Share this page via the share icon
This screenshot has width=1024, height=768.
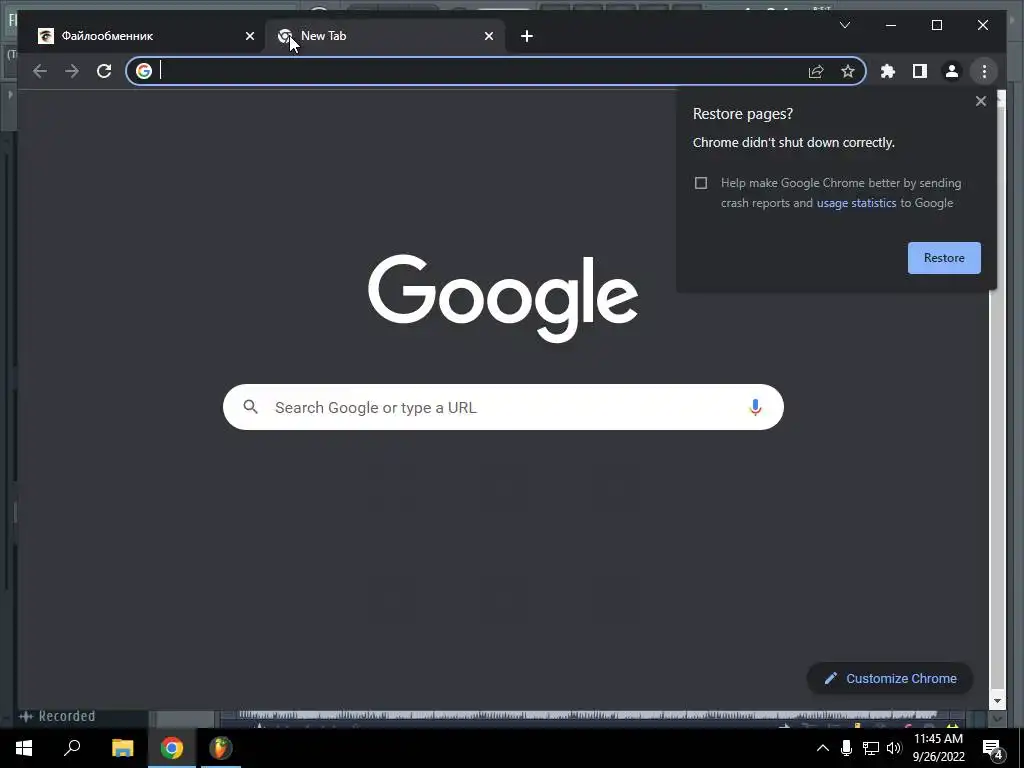click(x=816, y=71)
